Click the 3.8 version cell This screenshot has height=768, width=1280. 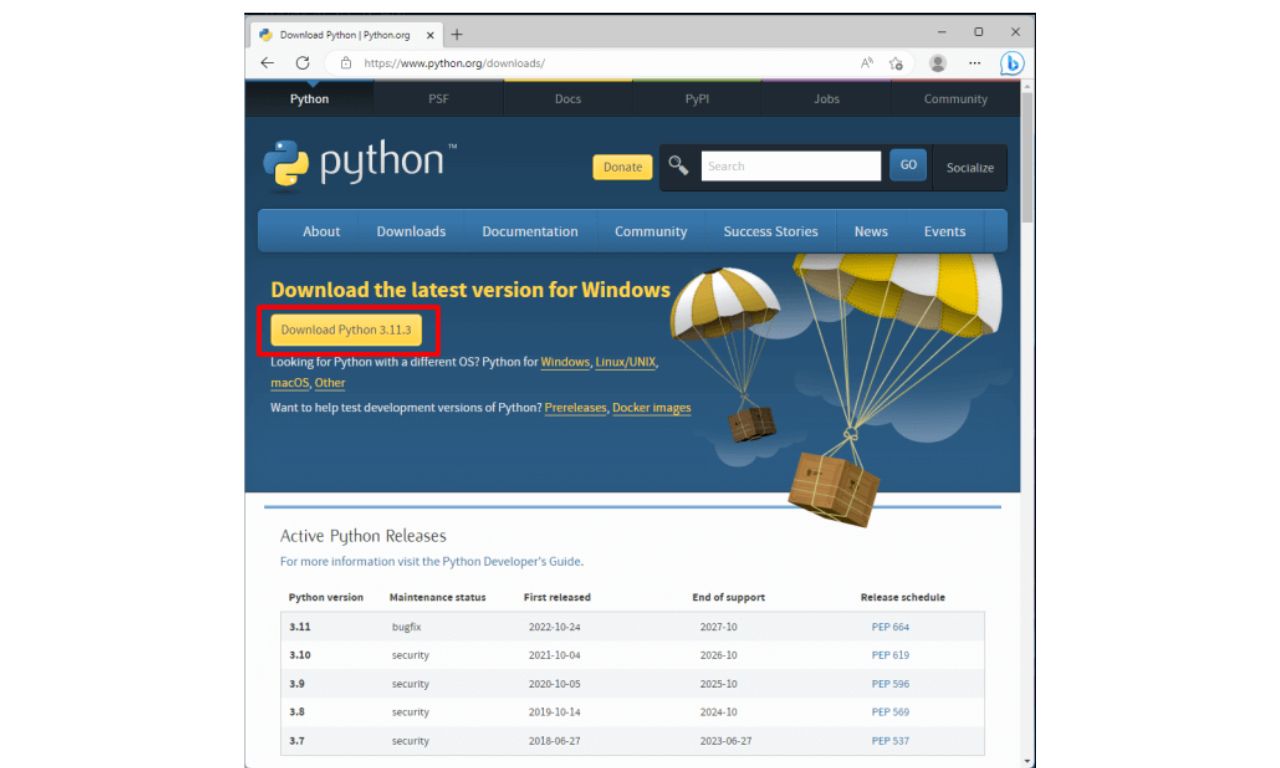coord(297,712)
